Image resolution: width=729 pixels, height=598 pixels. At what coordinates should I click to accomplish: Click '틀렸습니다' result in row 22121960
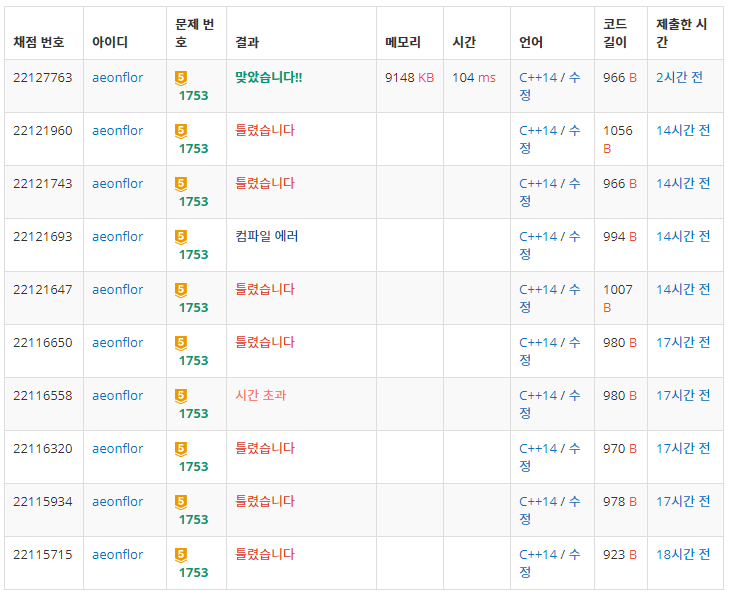pyautogui.click(x=265, y=131)
